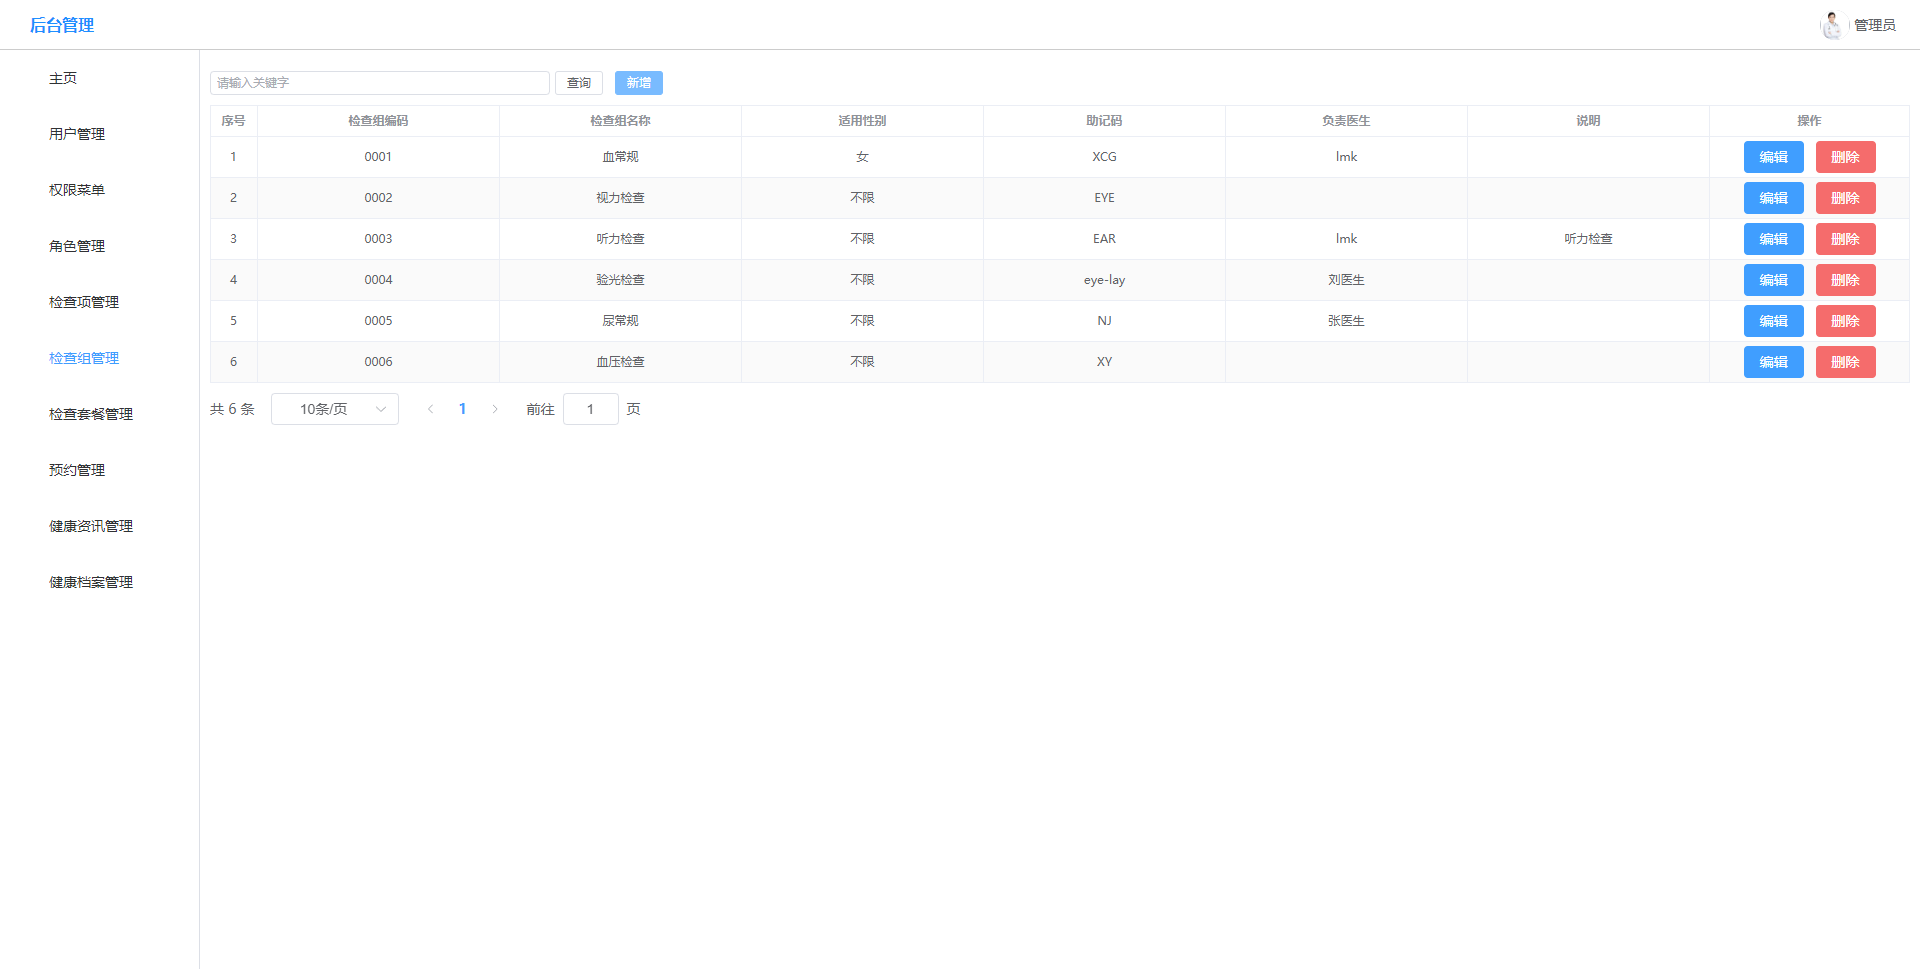The width and height of the screenshot is (1920, 969).
Task: Click the administrator avatar icon
Action: pyautogui.click(x=1831, y=25)
